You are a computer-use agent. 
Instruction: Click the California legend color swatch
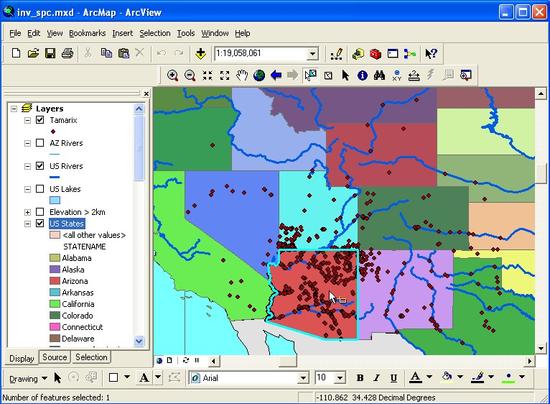(55, 304)
